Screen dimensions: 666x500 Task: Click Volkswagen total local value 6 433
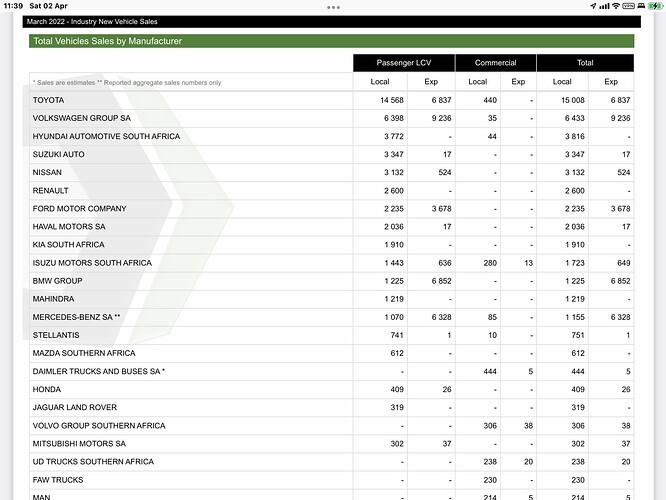pos(575,119)
